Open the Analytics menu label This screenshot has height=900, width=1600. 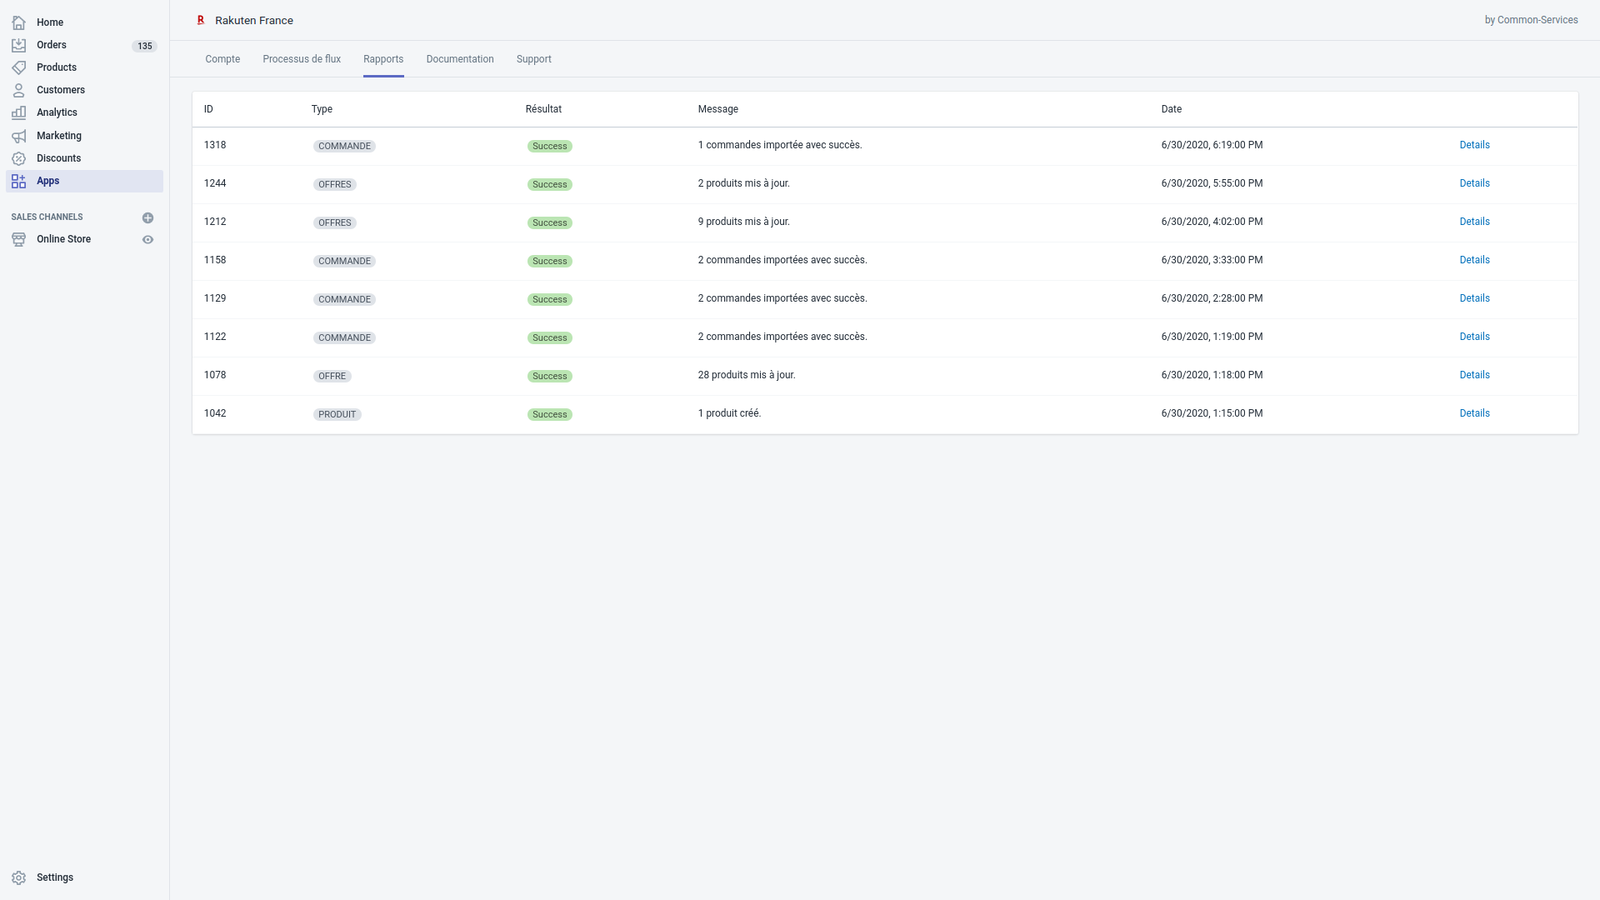[57, 113]
